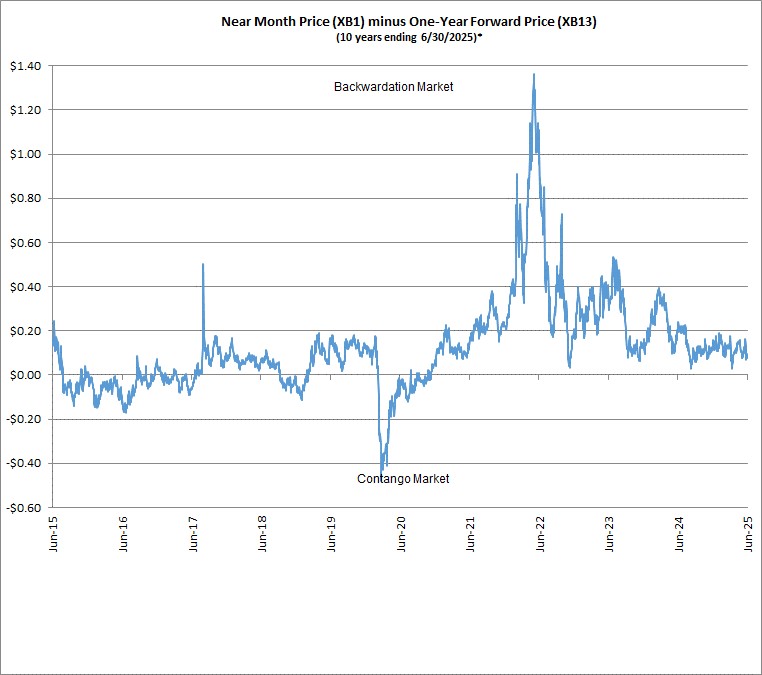Screen dimensions: 762x675
Task: Click the 2020 trough of the line near -$0.44
Action: click(381, 471)
